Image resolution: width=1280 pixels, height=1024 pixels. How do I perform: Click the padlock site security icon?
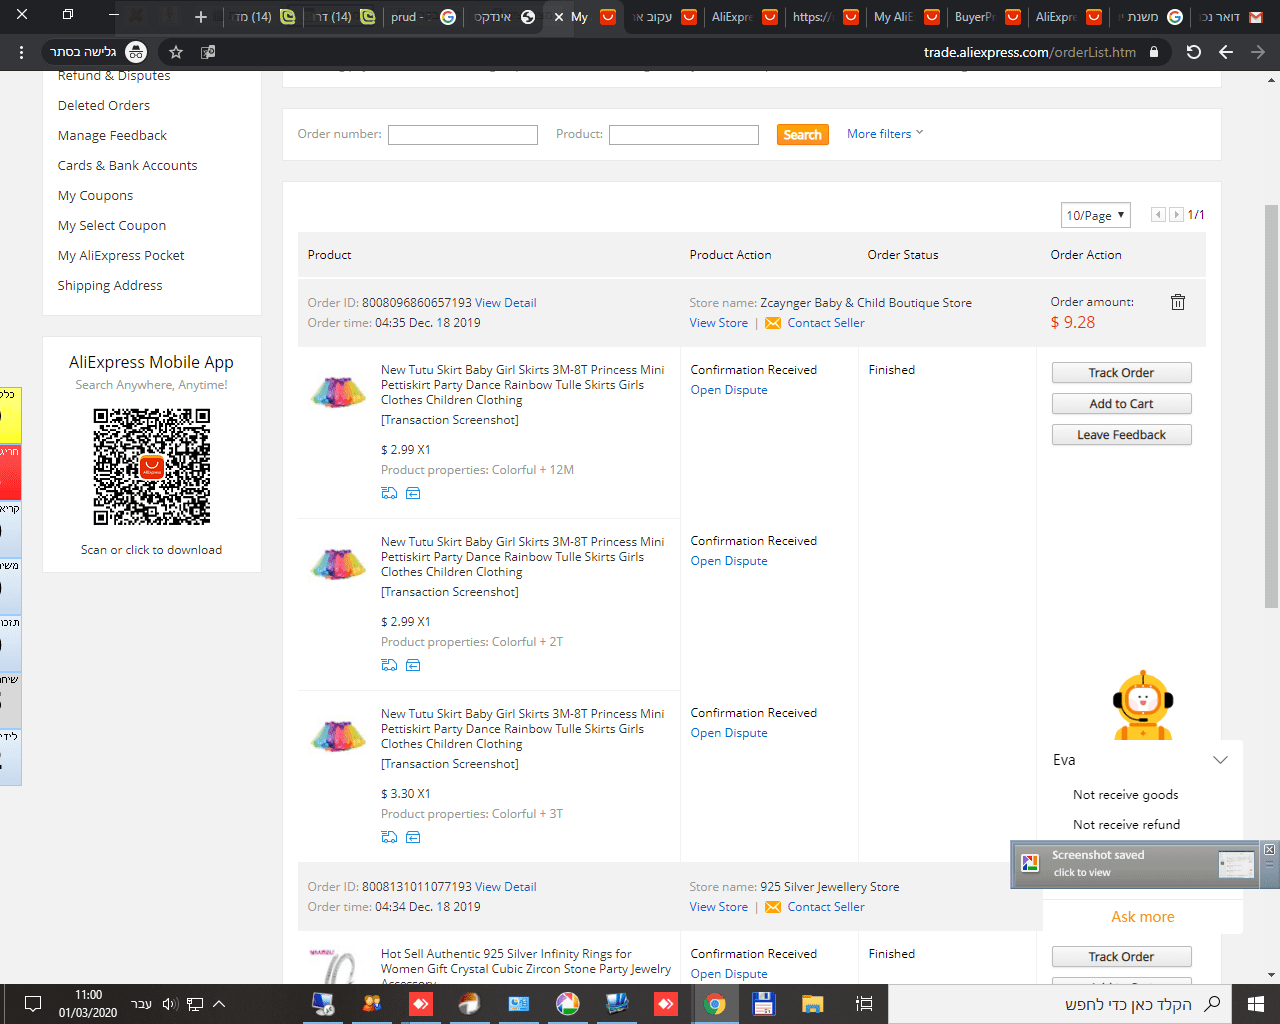point(1154,52)
